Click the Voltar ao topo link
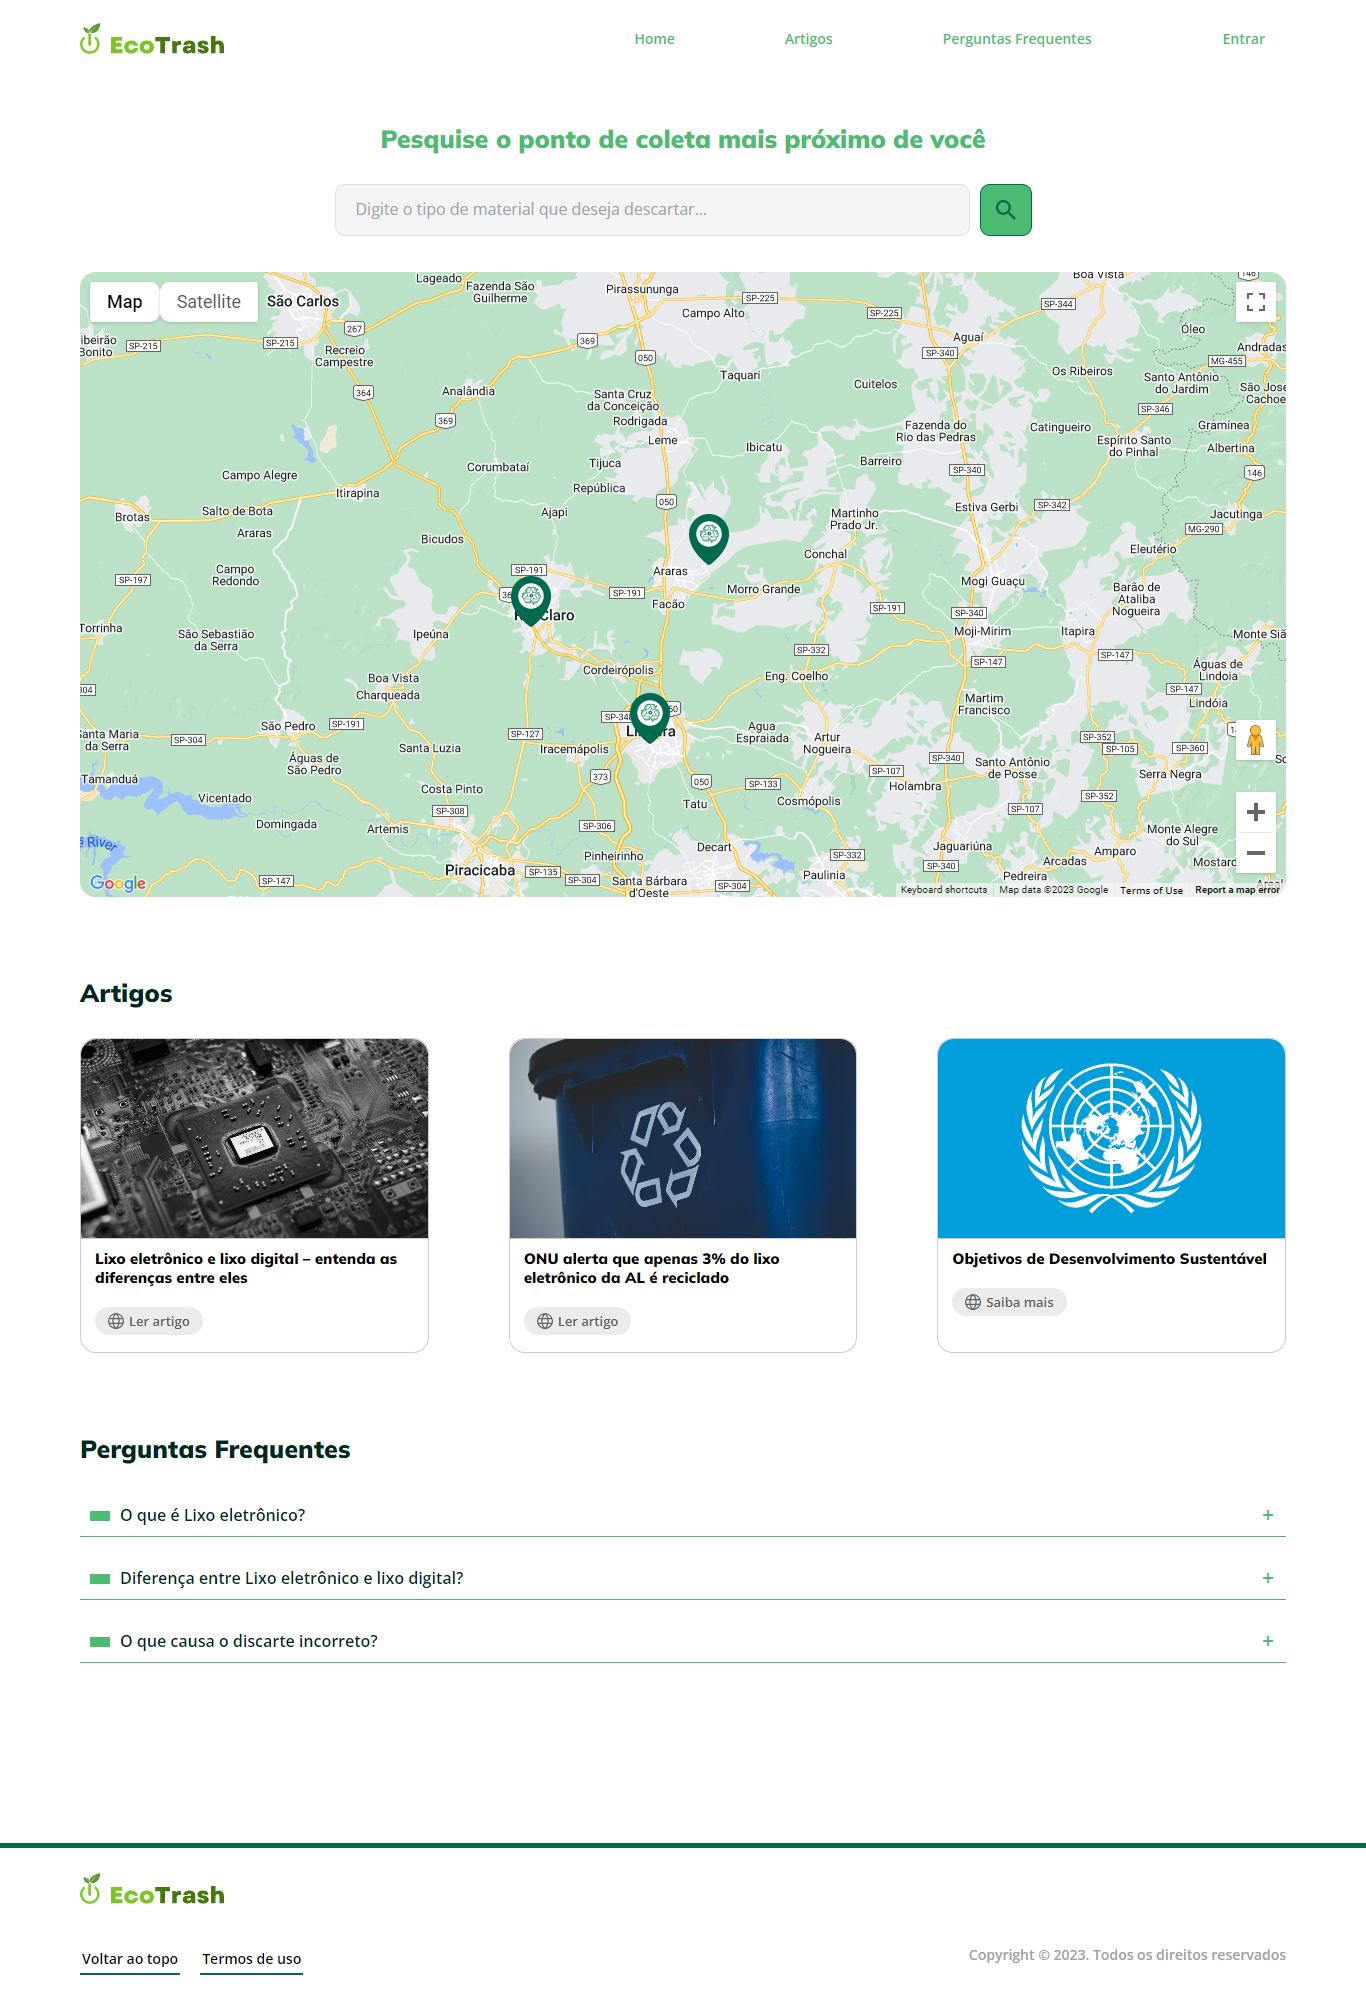 [130, 1959]
